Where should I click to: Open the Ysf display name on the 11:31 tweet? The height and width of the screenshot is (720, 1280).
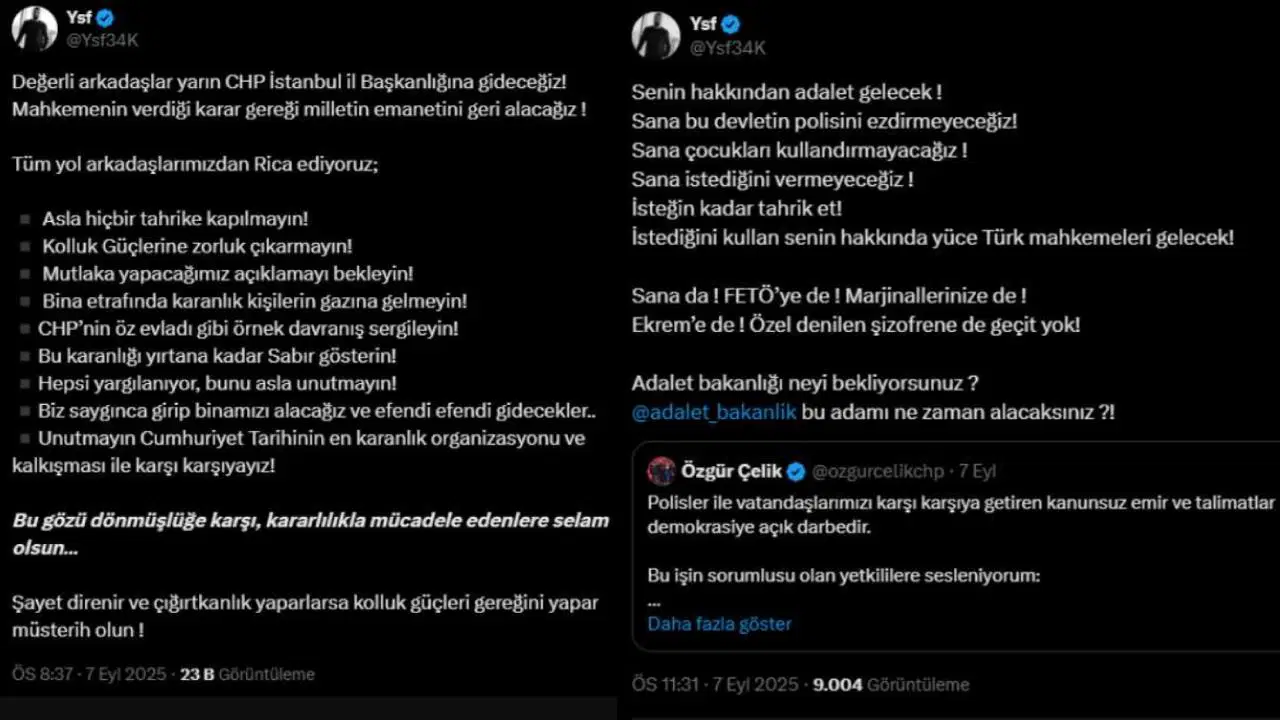point(704,24)
